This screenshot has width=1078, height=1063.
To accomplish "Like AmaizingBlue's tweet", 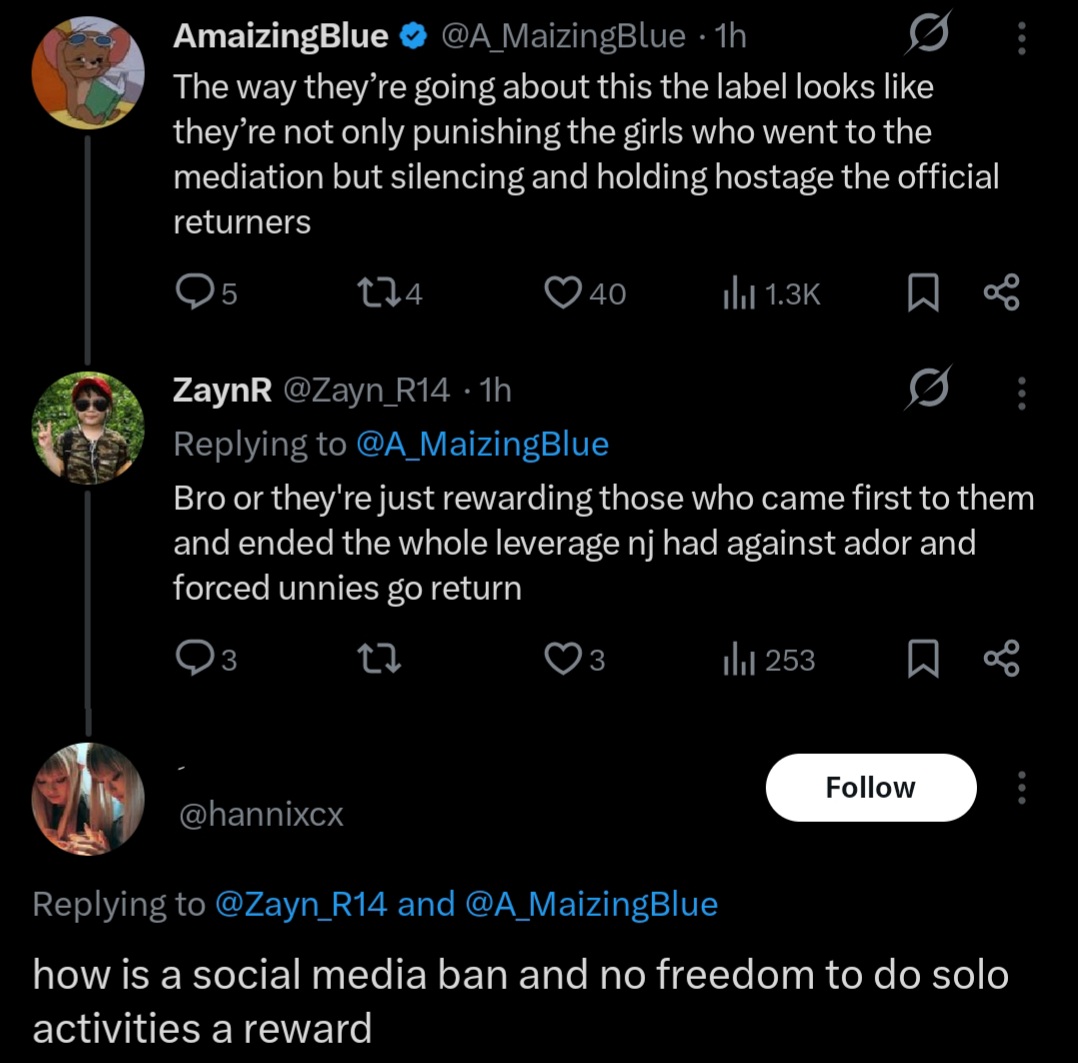I will pos(563,293).
